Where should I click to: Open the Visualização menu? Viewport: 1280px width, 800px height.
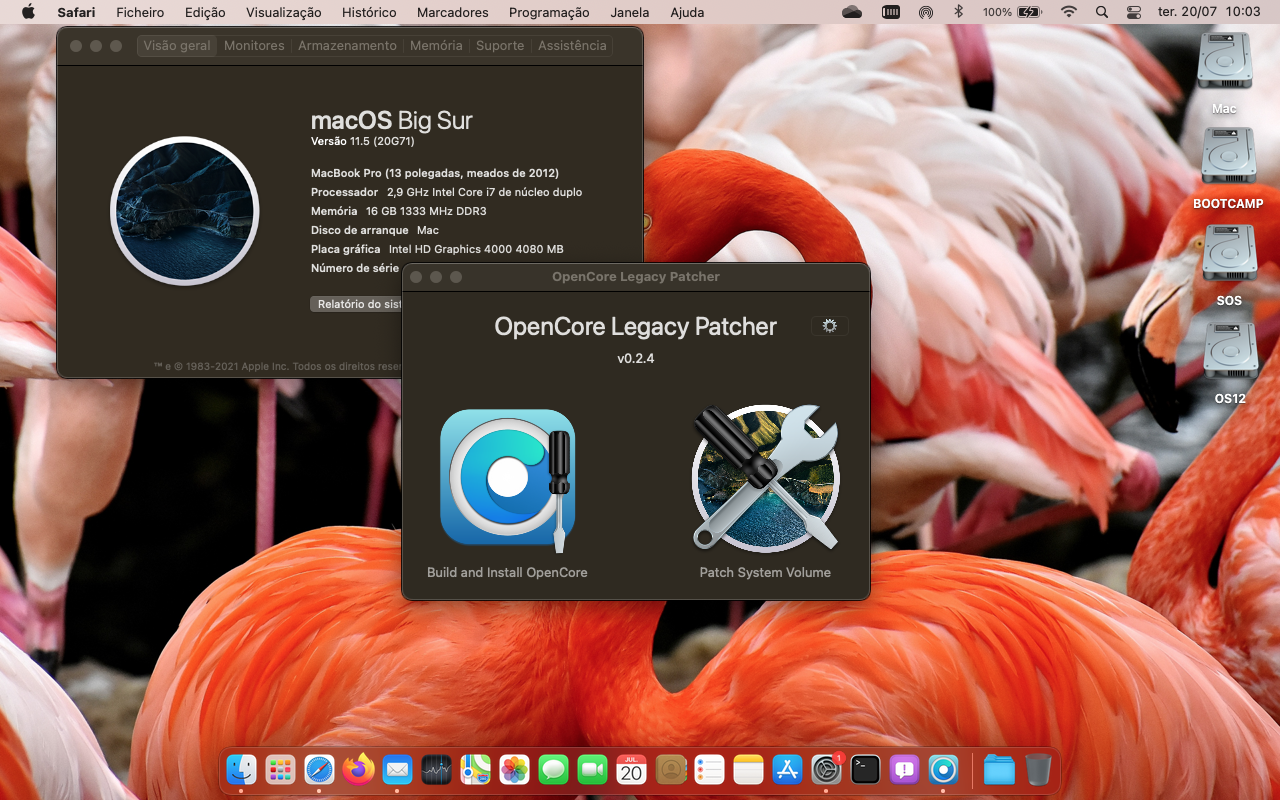pos(284,12)
